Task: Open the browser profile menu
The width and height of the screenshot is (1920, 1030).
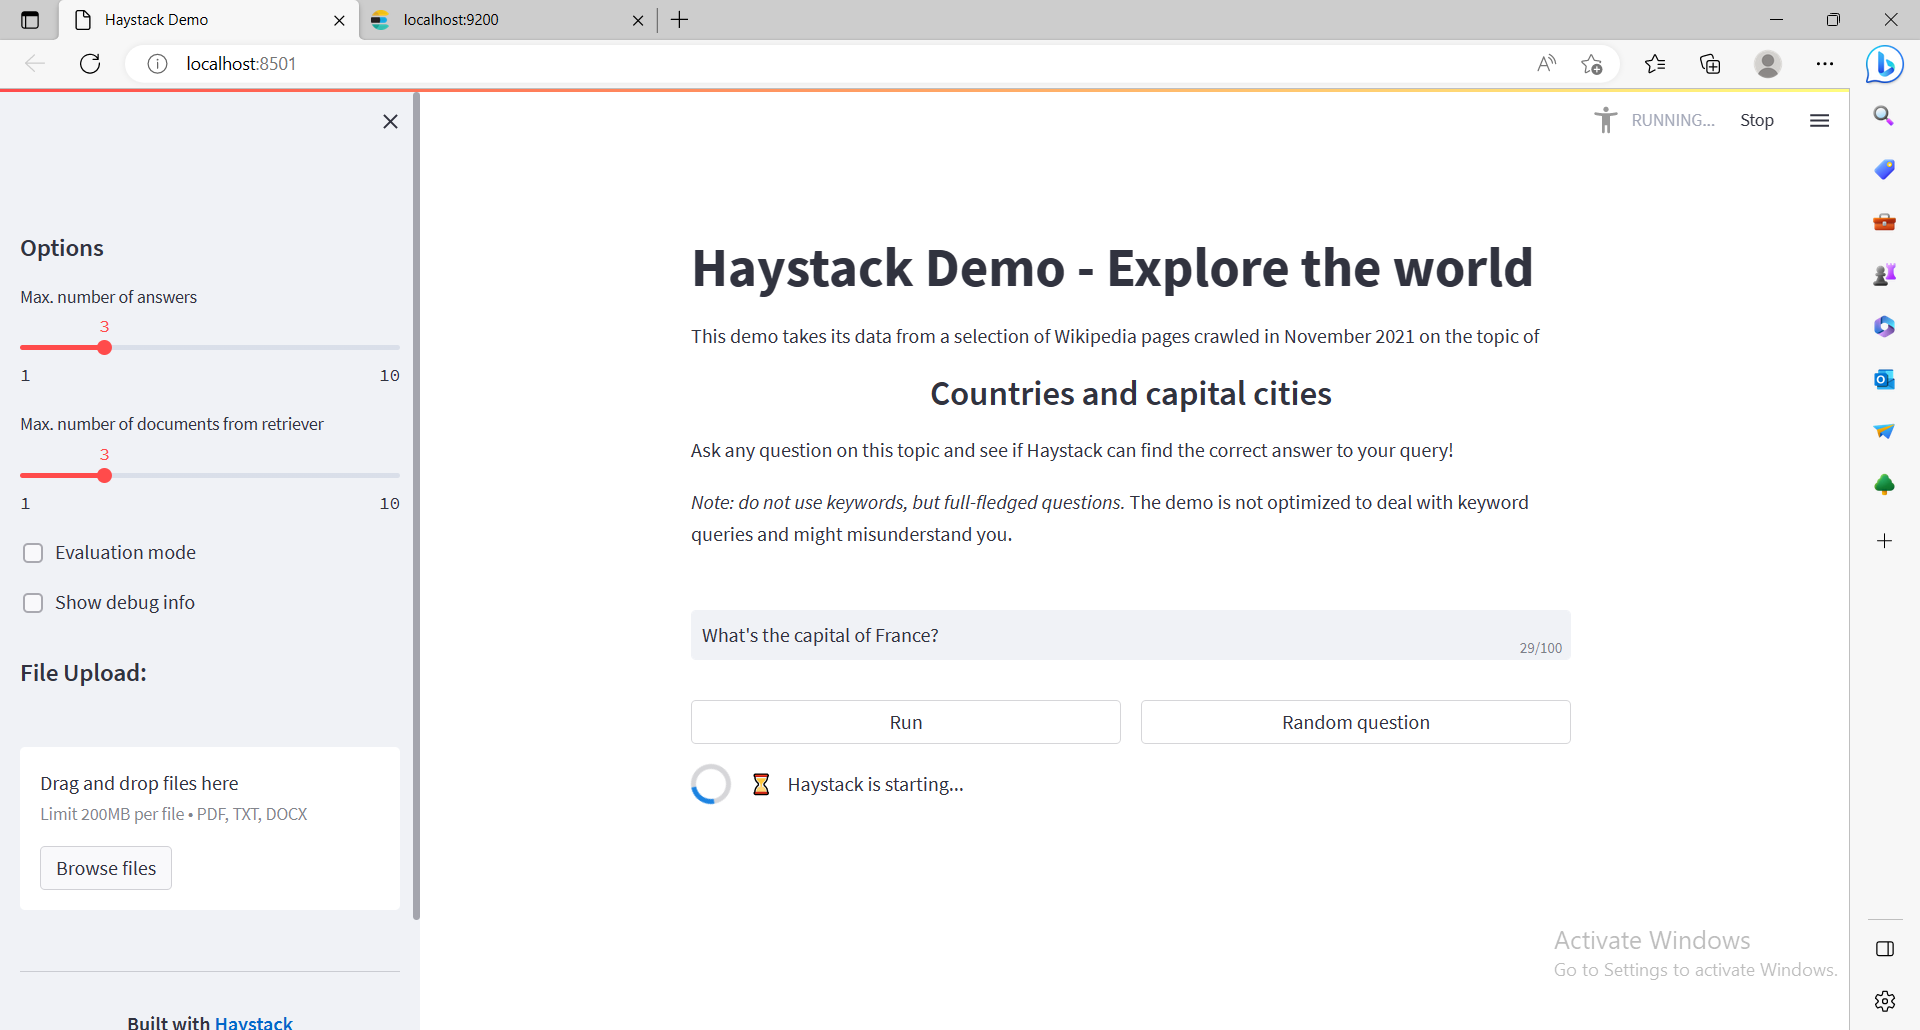Action: coord(1768,64)
